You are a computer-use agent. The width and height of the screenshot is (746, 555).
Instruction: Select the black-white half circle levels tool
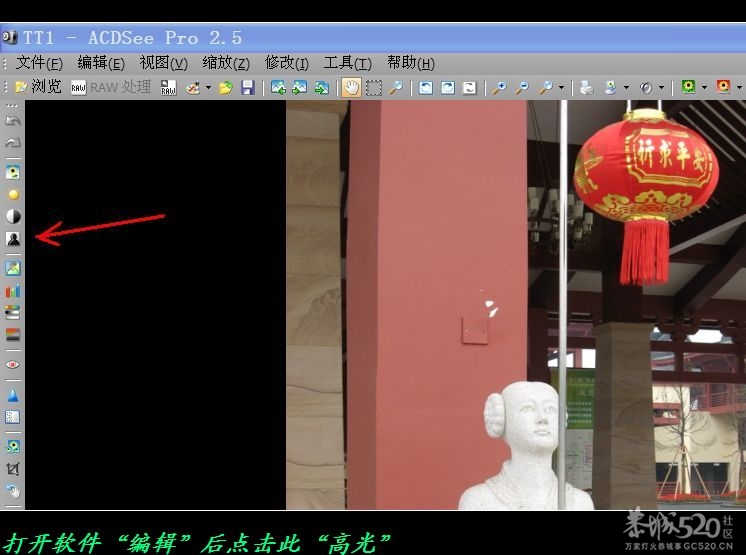click(13, 216)
